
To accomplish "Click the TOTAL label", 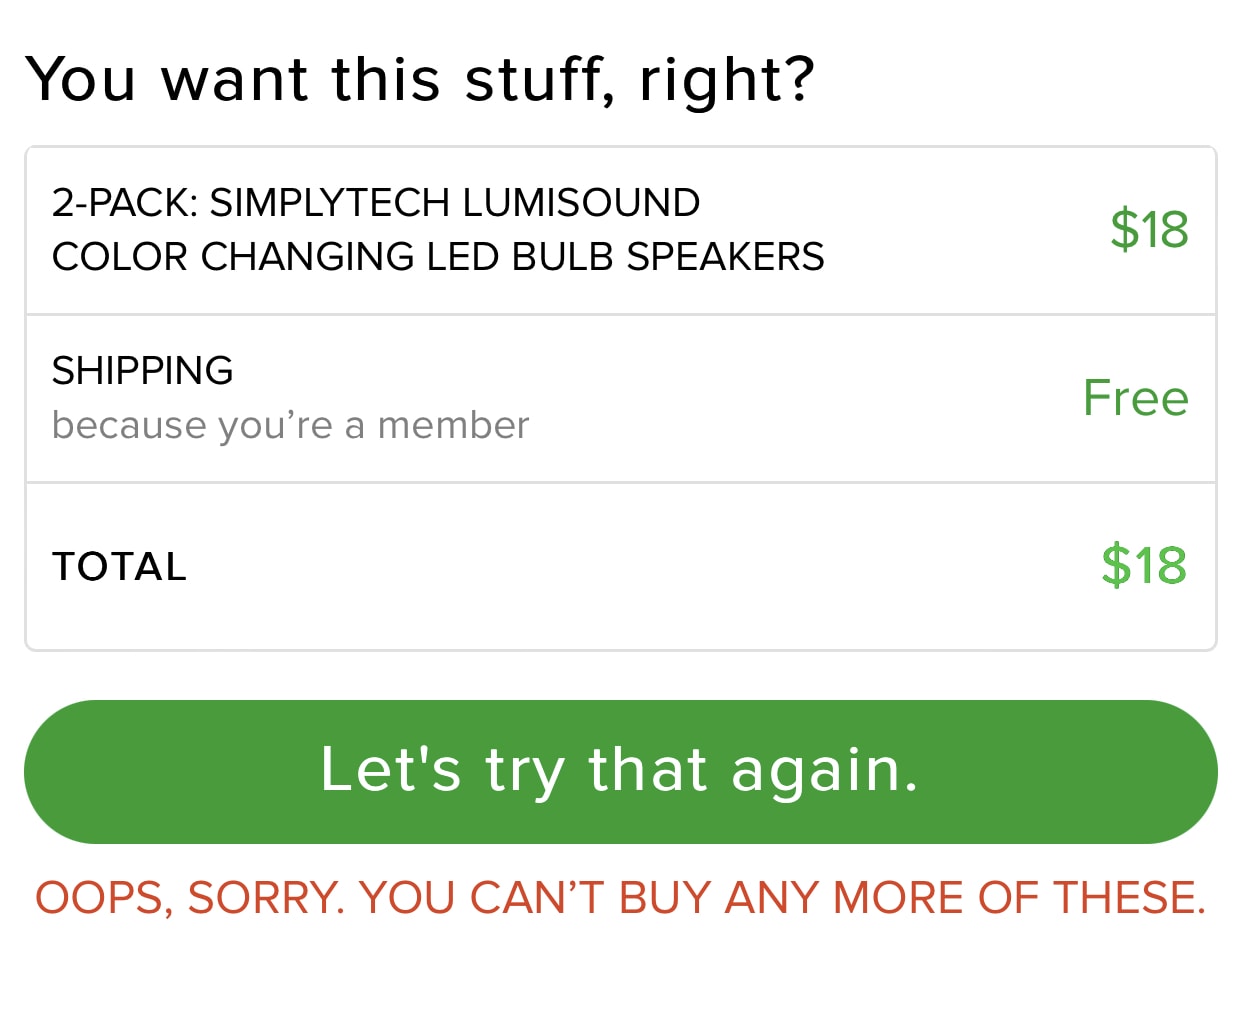I will coord(119,567).
